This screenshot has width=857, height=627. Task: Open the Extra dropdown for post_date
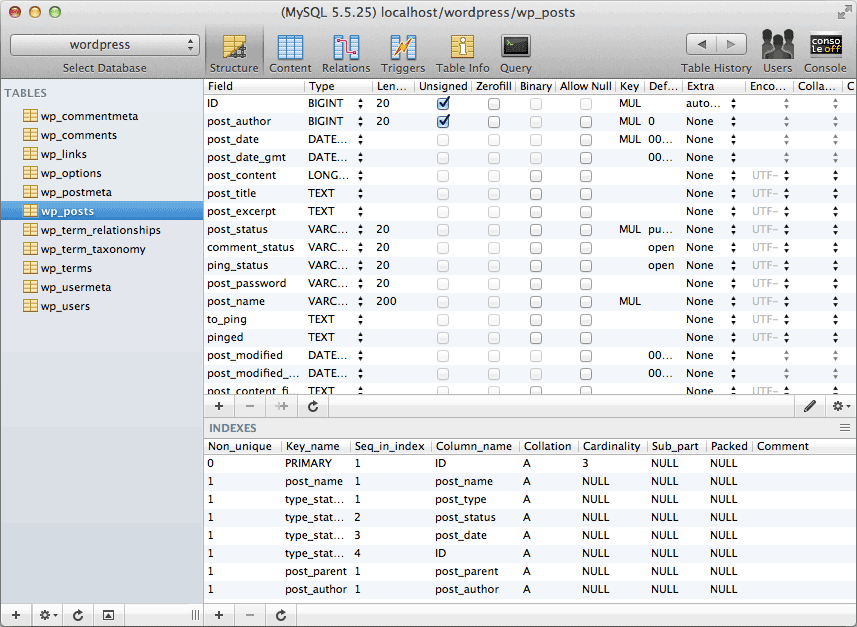pyautogui.click(x=734, y=139)
